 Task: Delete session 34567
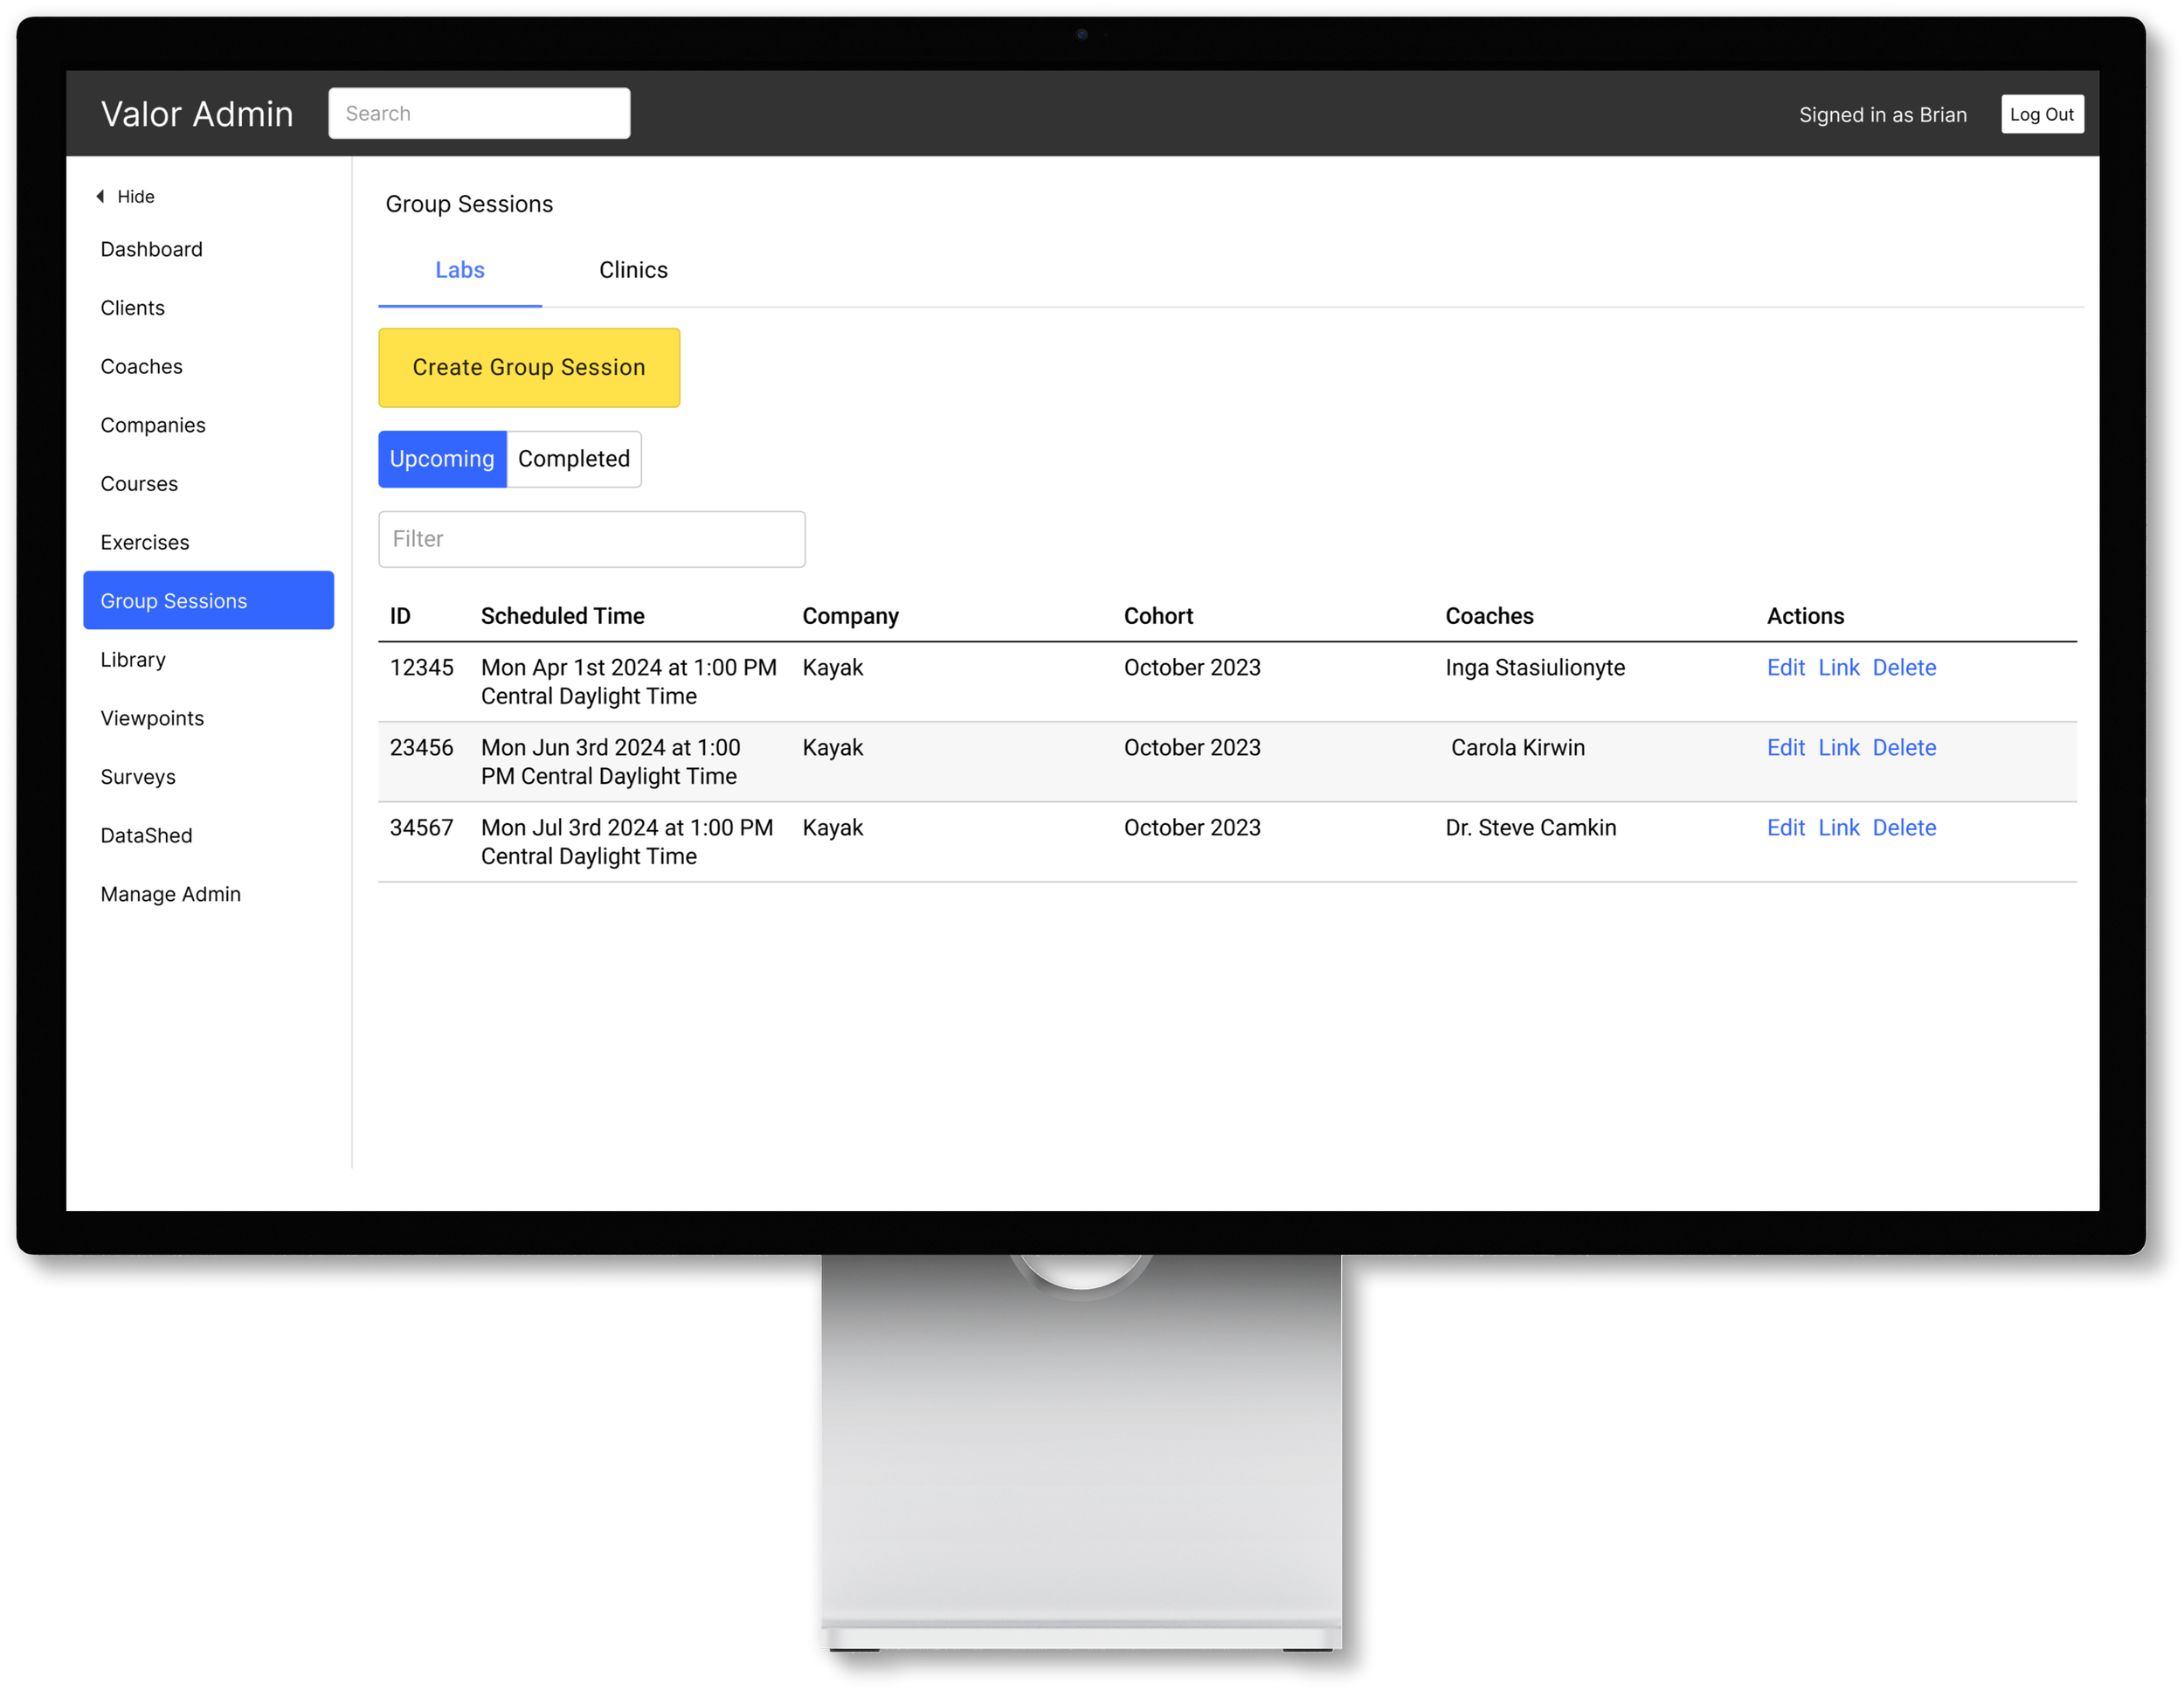coord(1904,827)
